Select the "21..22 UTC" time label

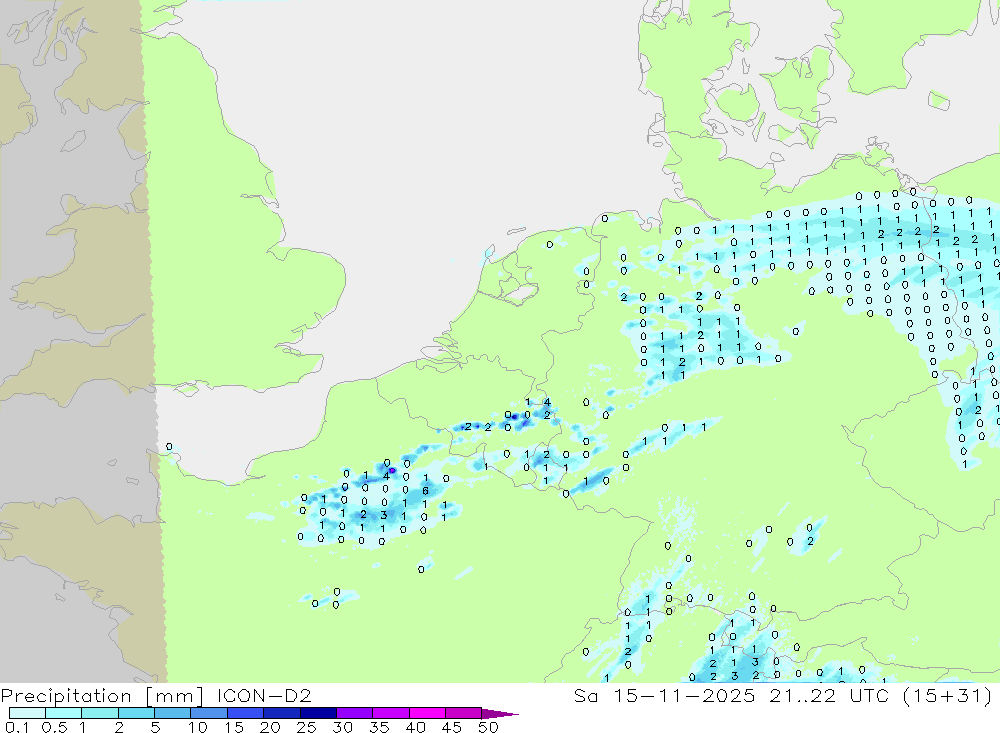(829, 695)
